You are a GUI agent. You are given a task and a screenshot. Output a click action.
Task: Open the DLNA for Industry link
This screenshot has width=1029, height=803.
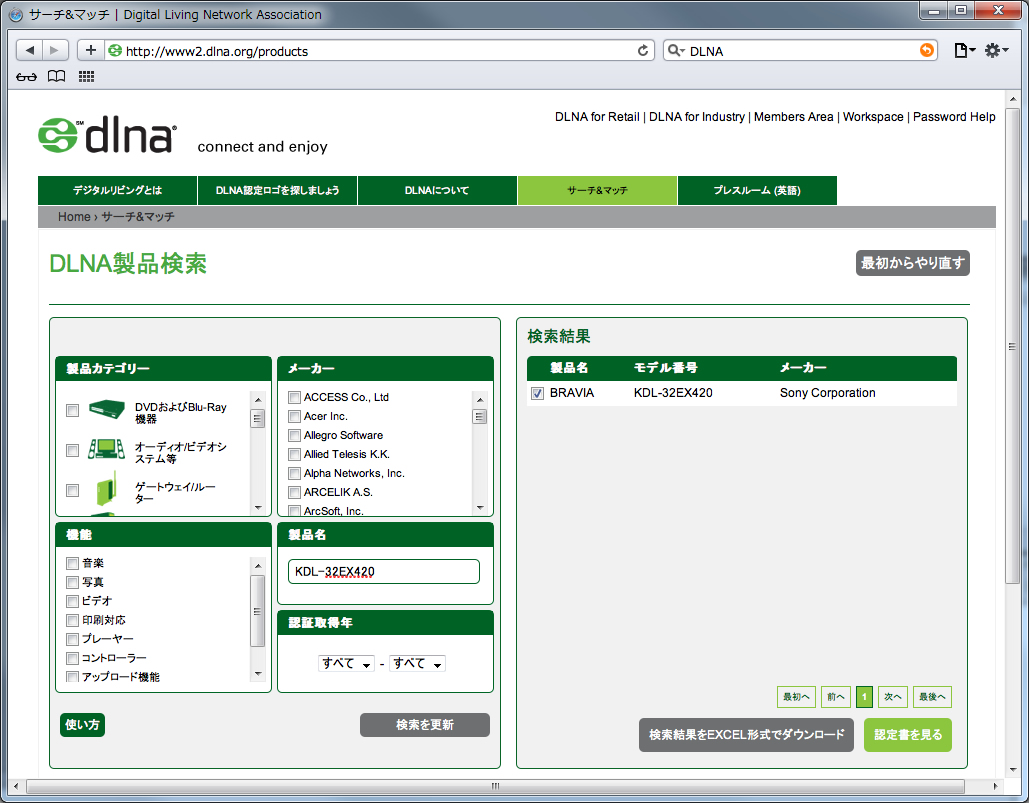pos(697,117)
